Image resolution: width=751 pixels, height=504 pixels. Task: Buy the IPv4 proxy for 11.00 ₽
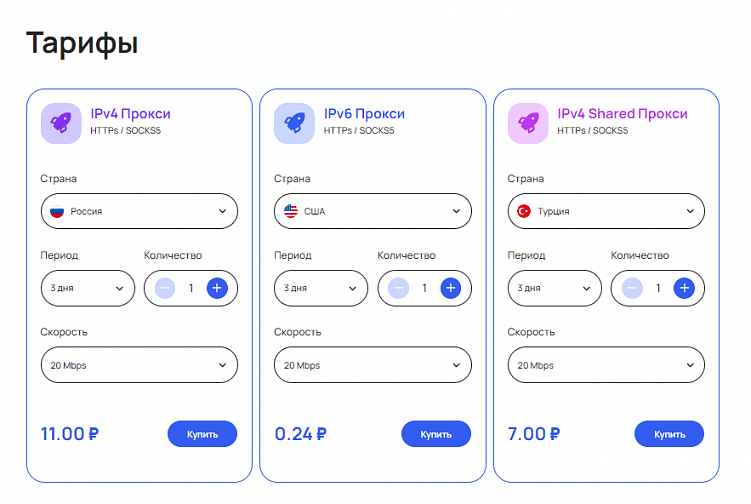pos(202,434)
